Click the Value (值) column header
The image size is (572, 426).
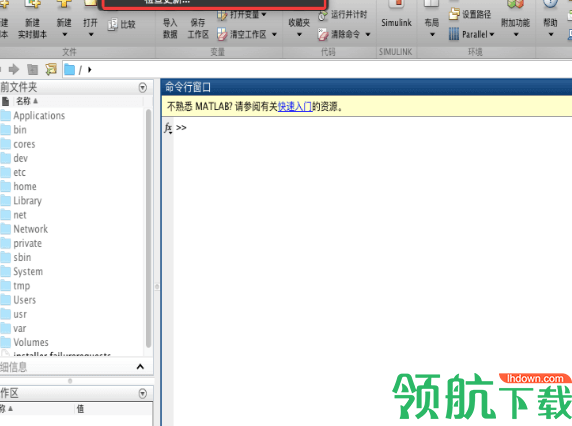(x=80, y=409)
